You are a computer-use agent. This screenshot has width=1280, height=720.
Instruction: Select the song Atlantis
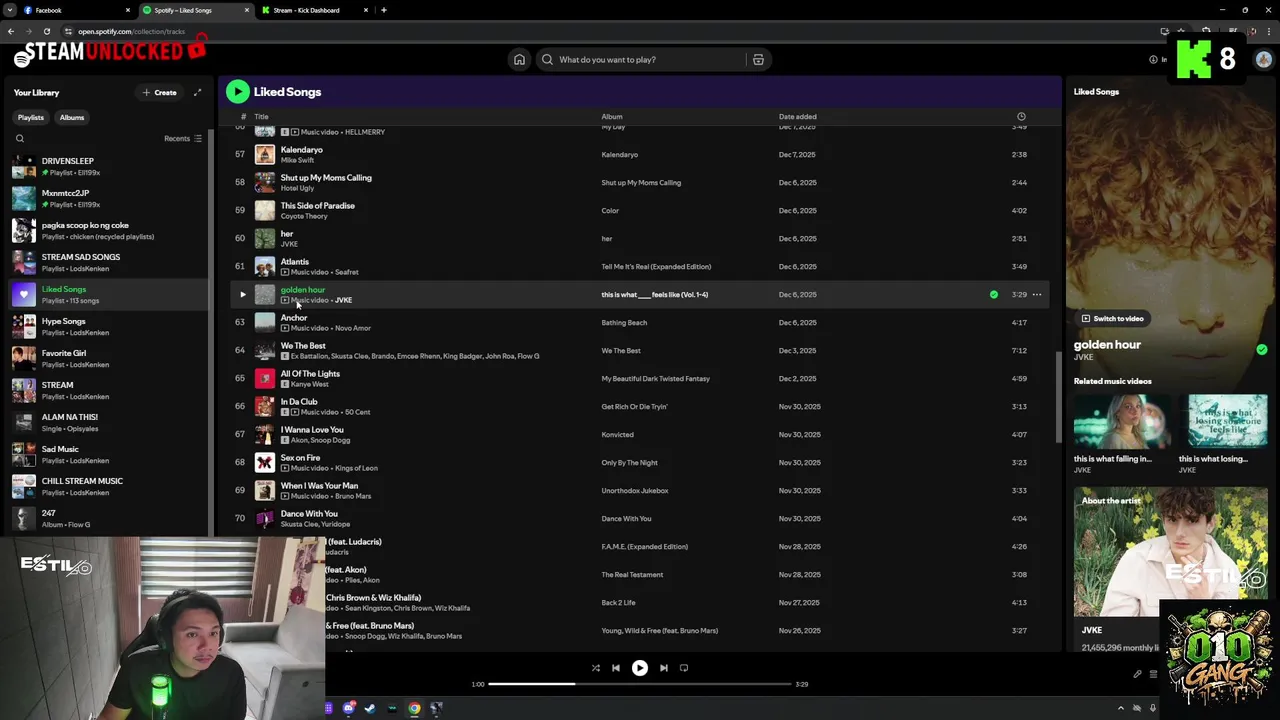(294, 262)
